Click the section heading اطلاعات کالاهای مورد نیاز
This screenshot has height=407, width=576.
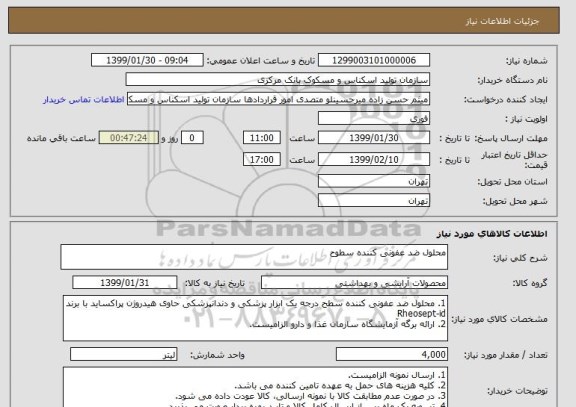pyautogui.click(x=492, y=234)
